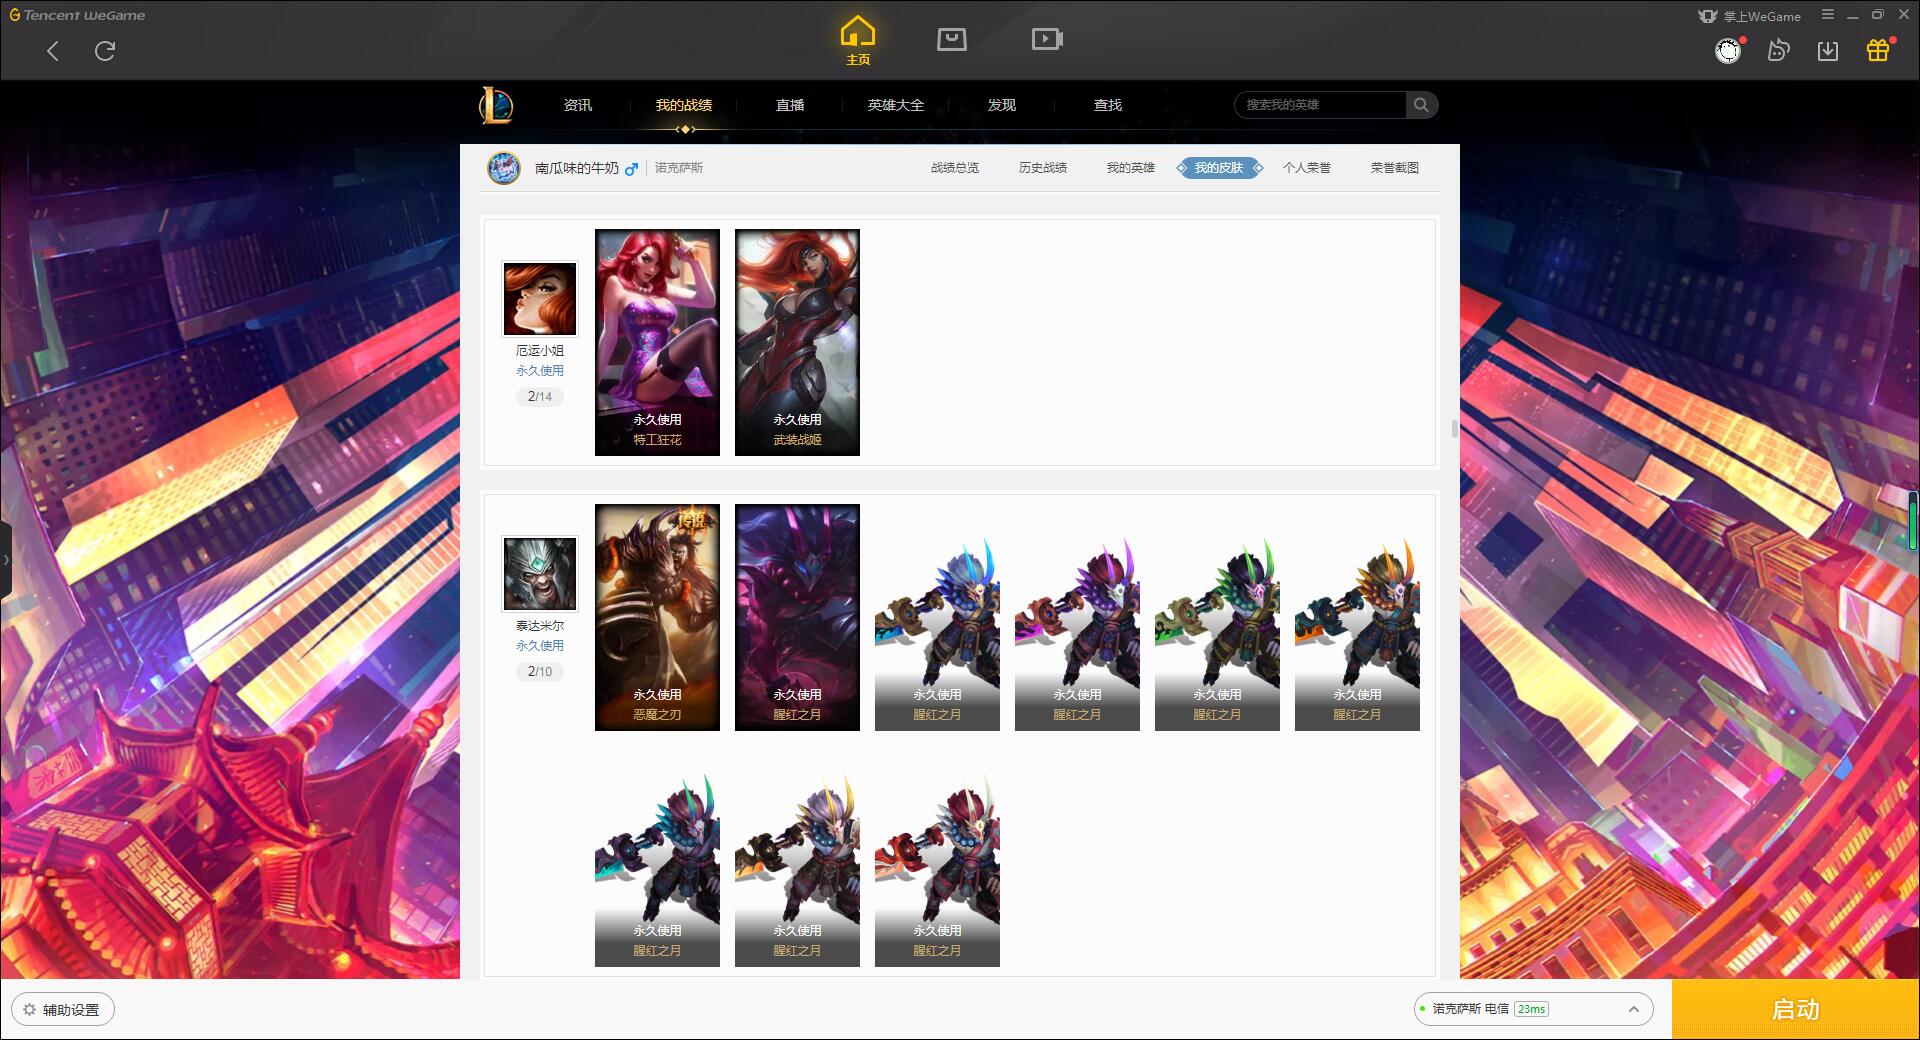Click the Tencent WeGame logo

[x=77, y=15]
